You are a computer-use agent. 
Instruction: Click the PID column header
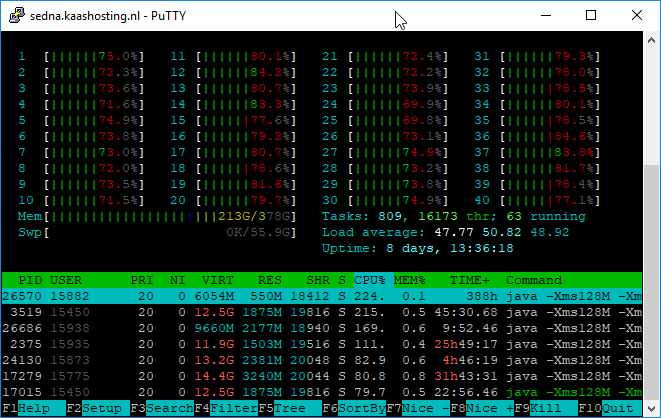coord(30,279)
